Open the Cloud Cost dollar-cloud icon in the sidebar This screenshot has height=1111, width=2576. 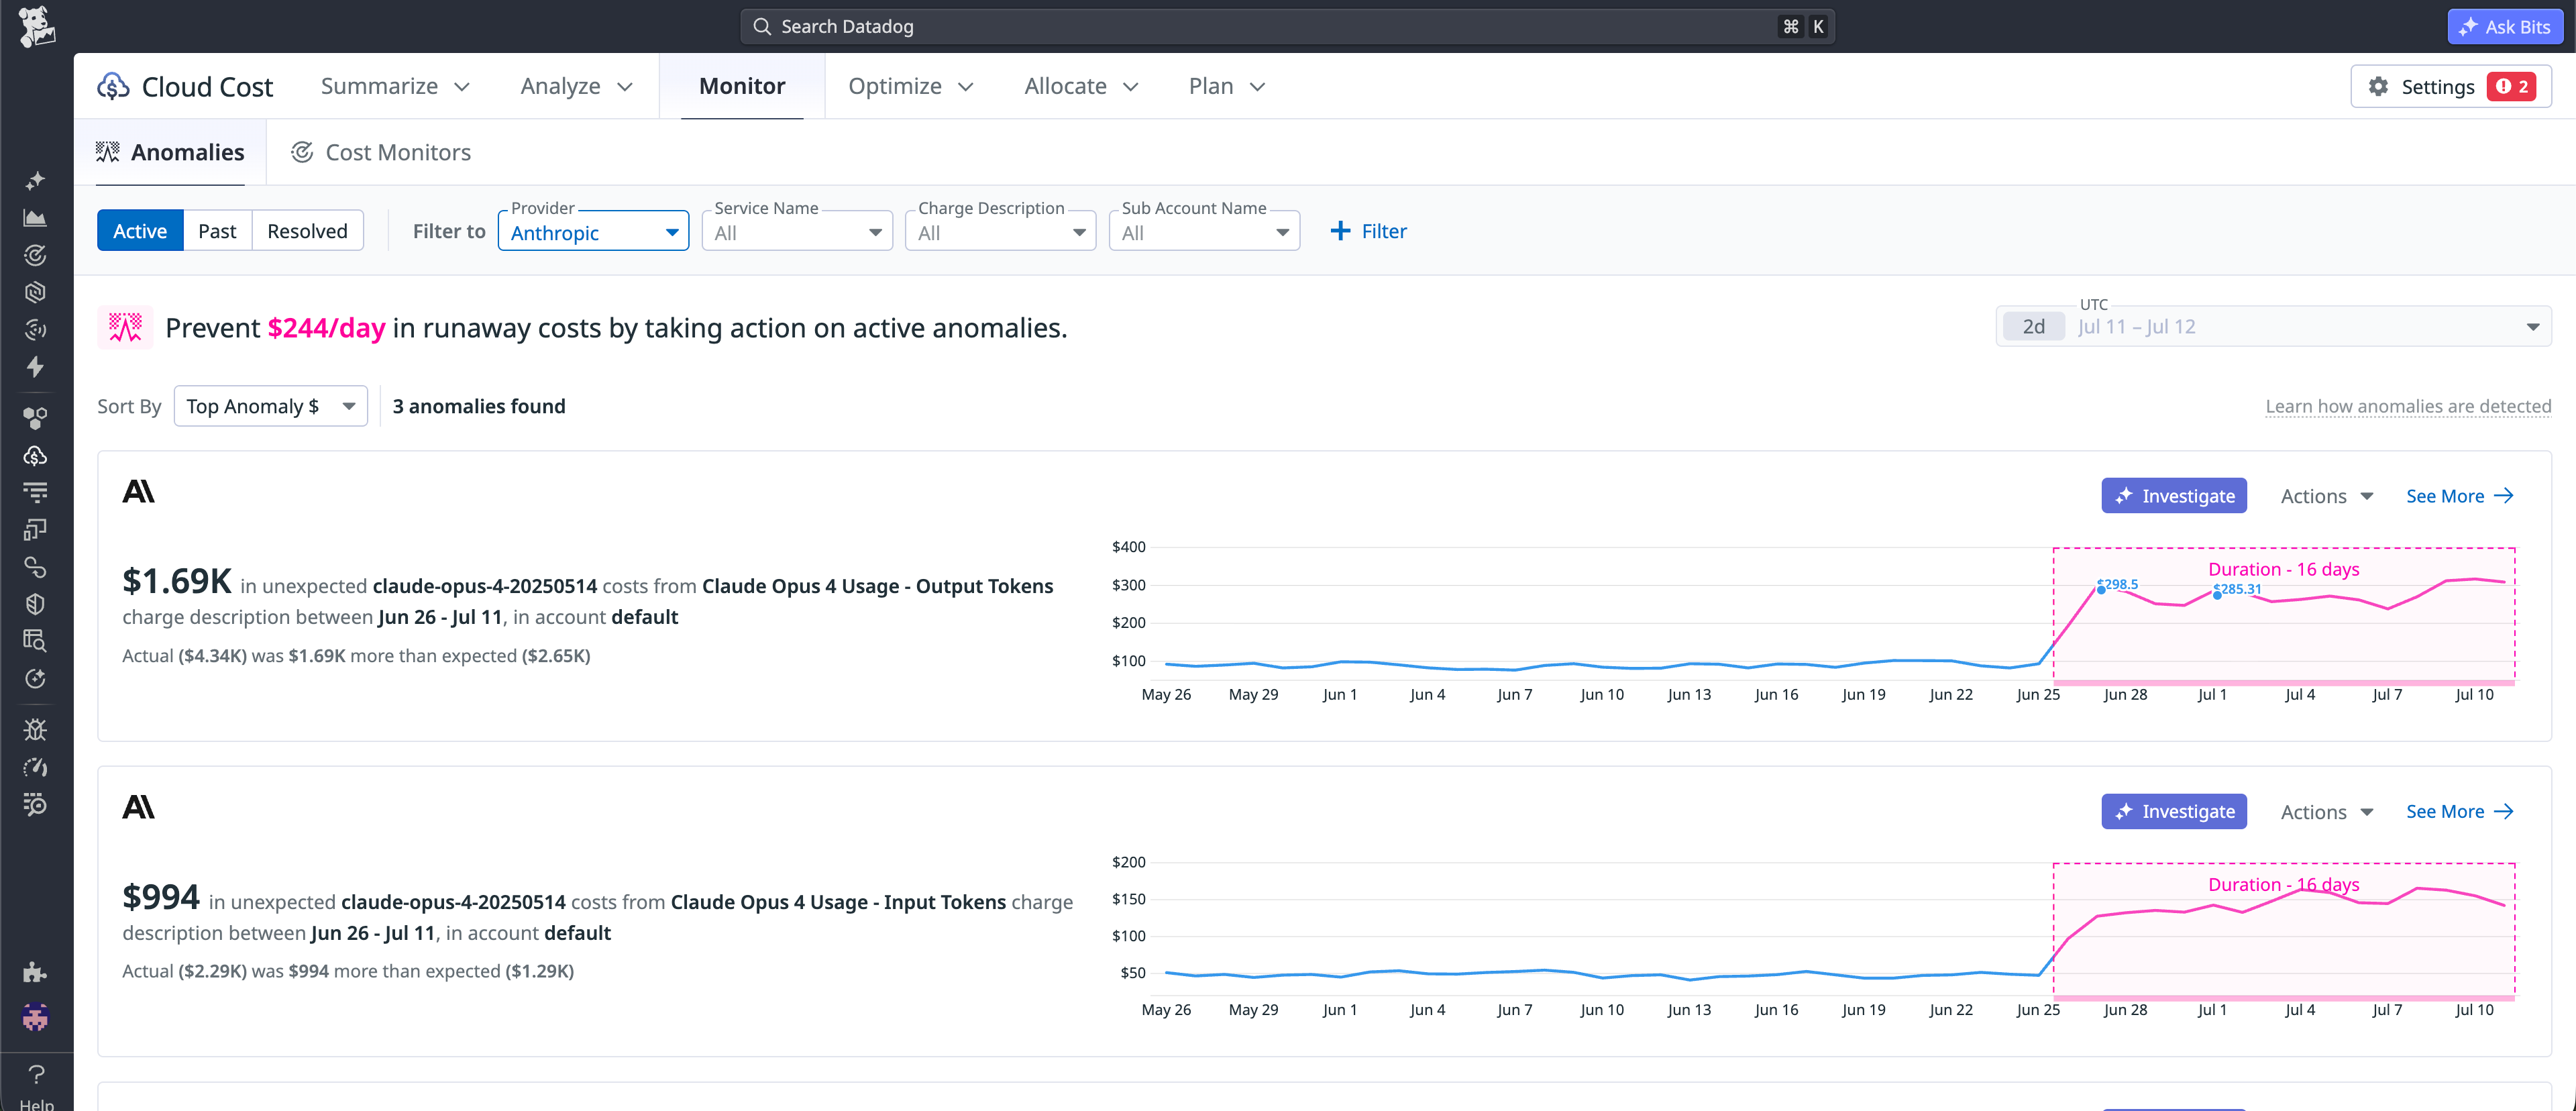coord(35,456)
